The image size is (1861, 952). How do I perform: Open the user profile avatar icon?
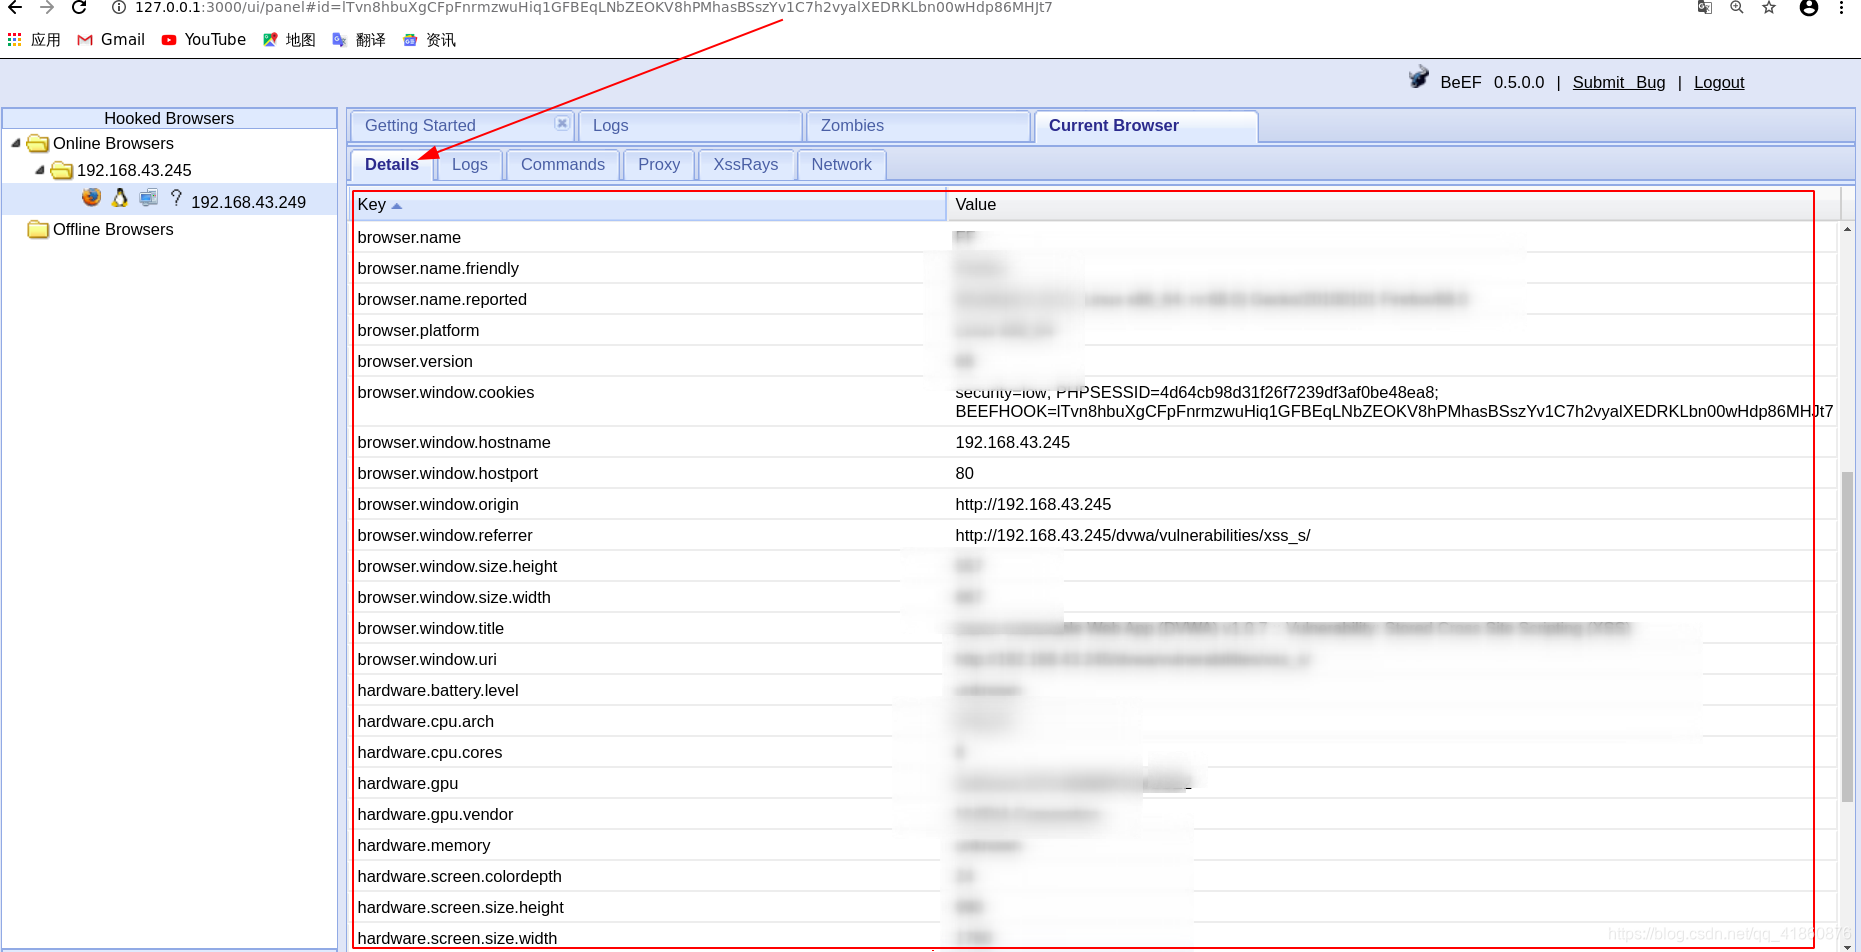[x=1809, y=7]
